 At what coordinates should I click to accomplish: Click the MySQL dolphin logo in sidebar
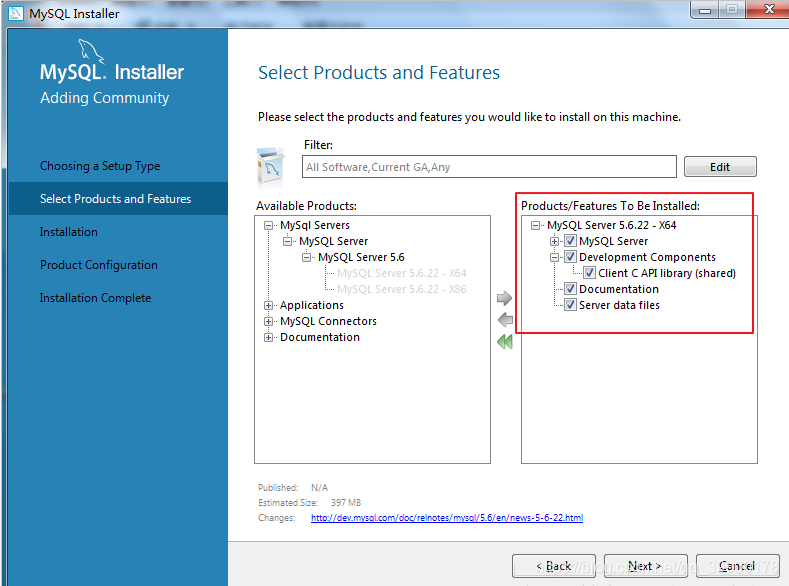point(91,52)
